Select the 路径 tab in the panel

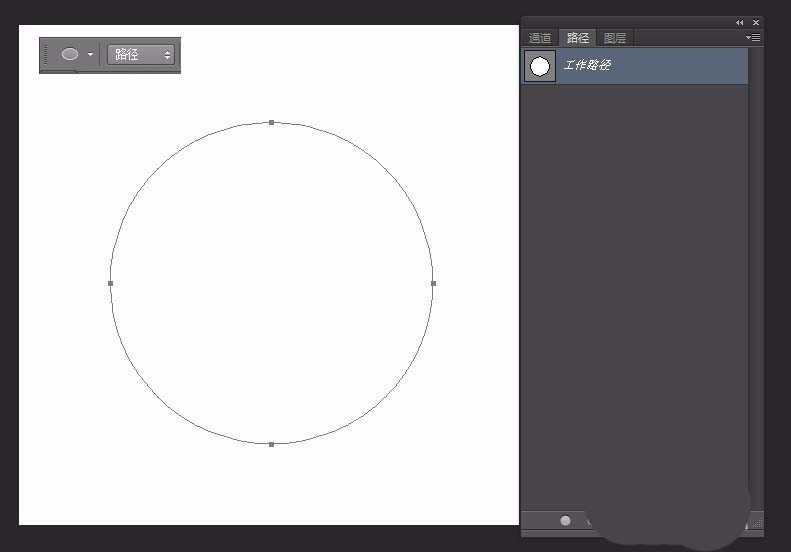[x=578, y=38]
